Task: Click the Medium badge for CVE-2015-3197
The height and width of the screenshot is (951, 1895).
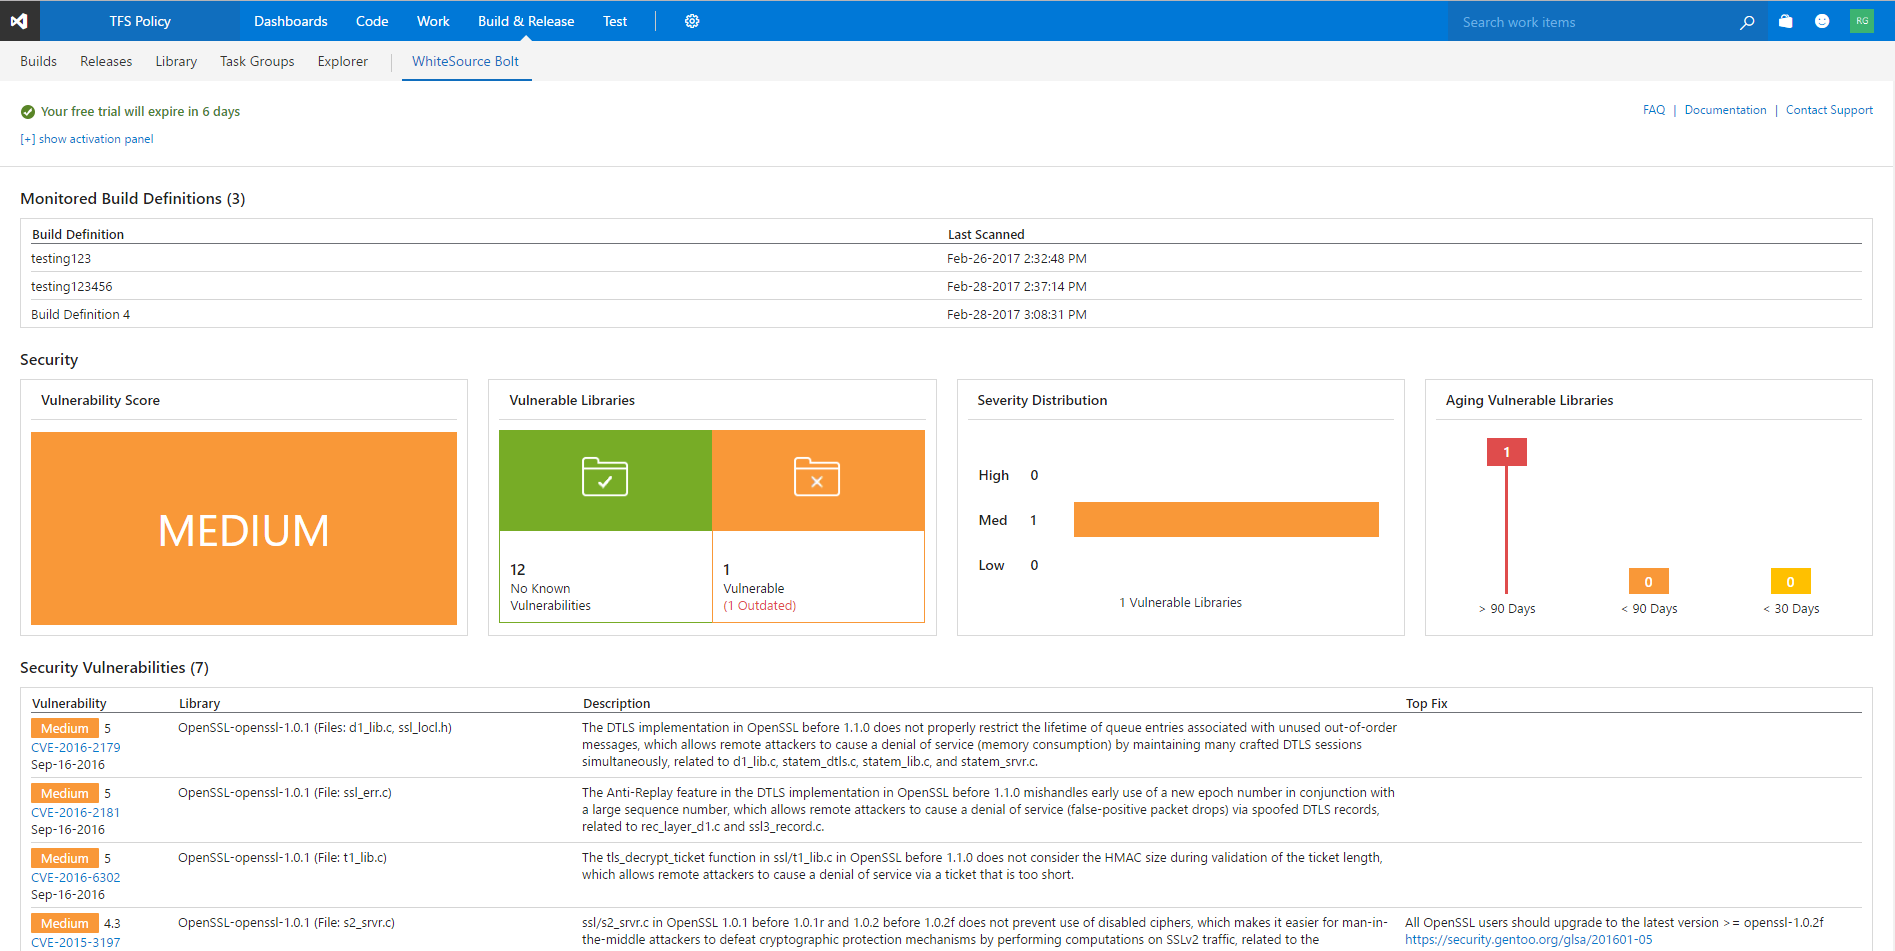Action: click(65, 923)
